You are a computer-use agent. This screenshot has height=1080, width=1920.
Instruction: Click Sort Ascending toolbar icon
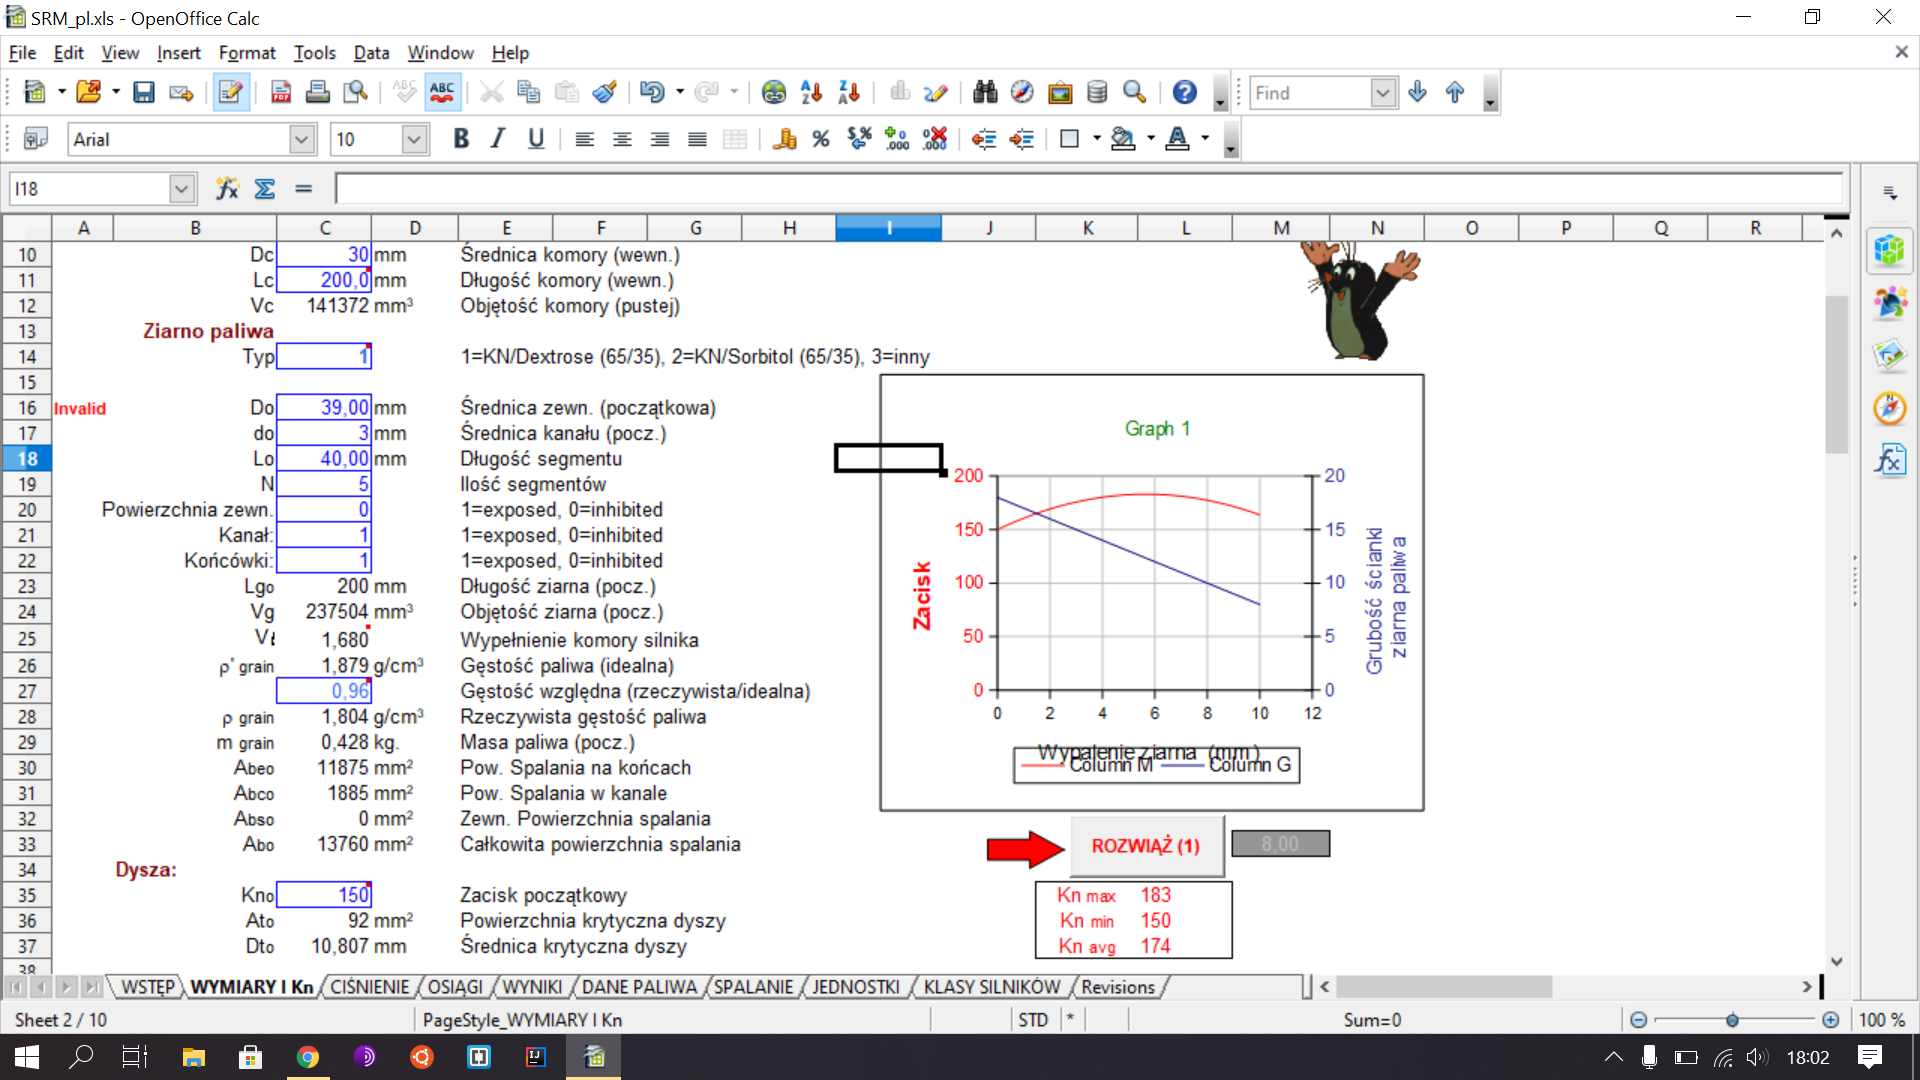click(811, 93)
